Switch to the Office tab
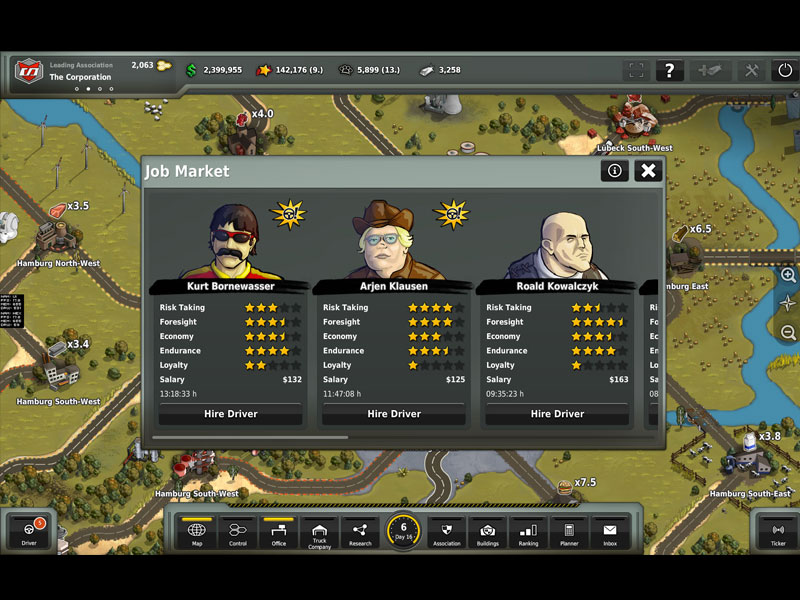Image resolution: width=800 pixels, height=600 pixels. click(279, 533)
